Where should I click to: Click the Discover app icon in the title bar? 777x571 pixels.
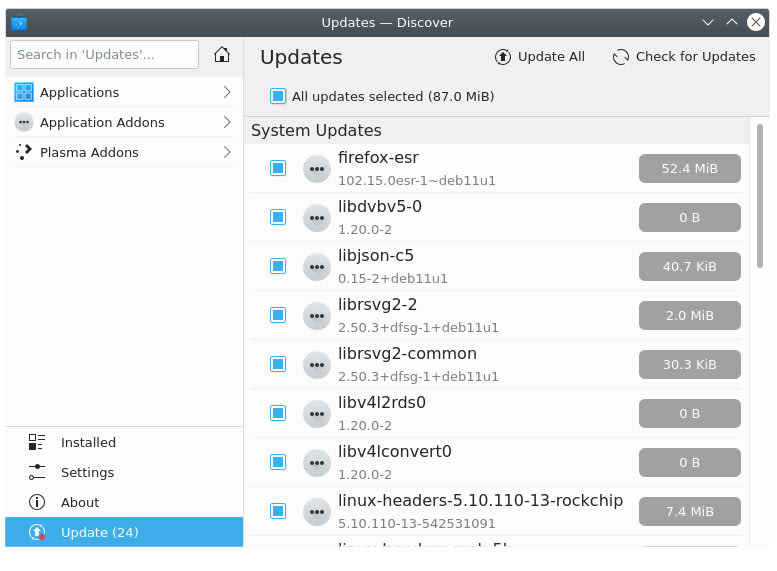pyautogui.click(x=19, y=23)
